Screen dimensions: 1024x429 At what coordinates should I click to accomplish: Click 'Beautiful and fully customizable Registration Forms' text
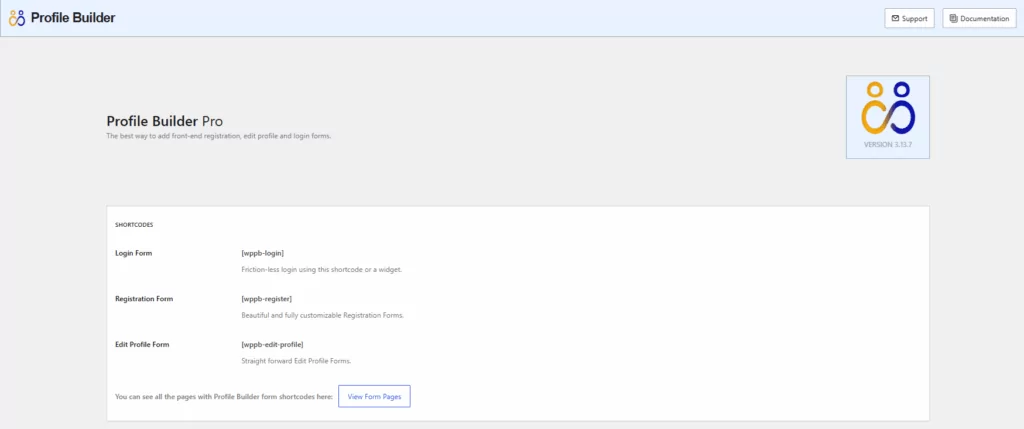click(x=323, y=315)
